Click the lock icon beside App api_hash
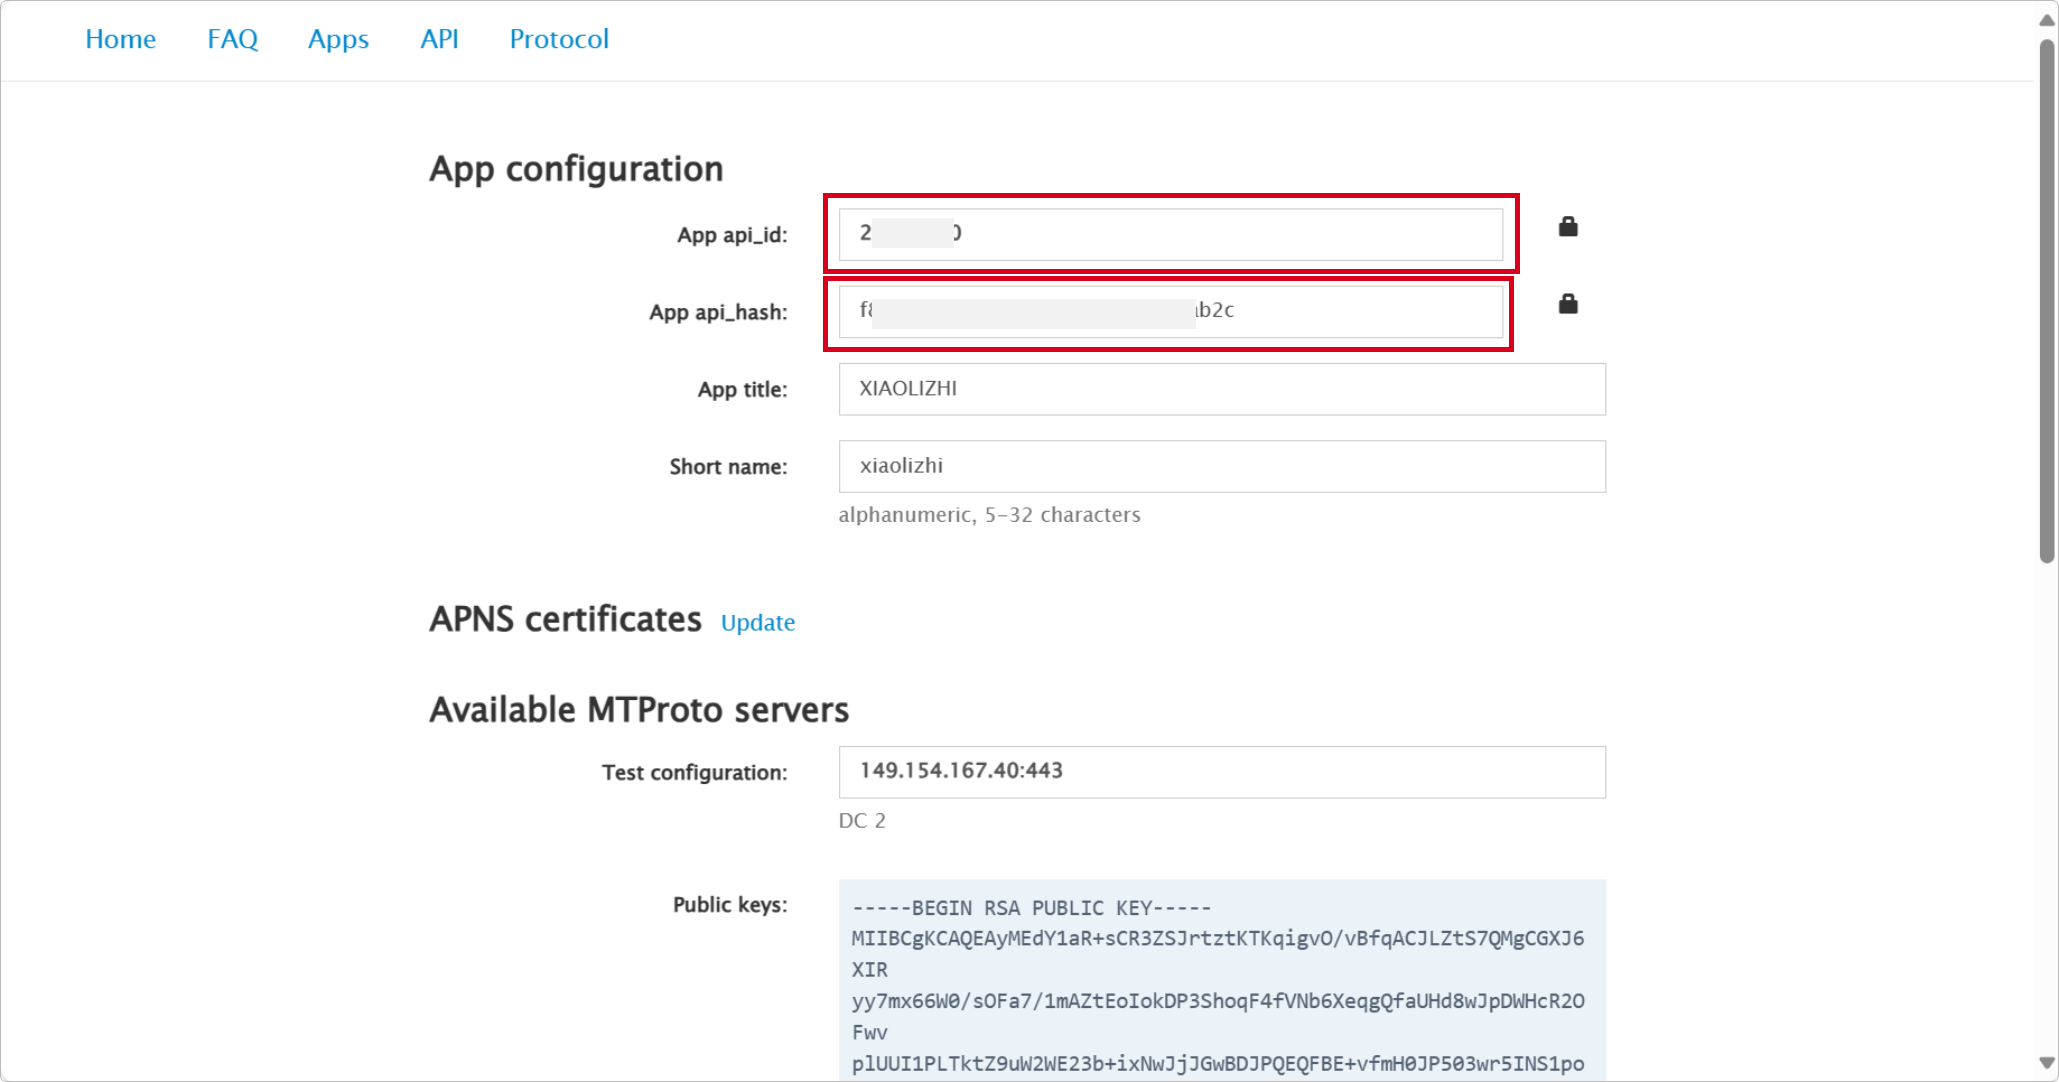The height and width of the screenshot is (1082, 2059). click(x=1567, y=304)
